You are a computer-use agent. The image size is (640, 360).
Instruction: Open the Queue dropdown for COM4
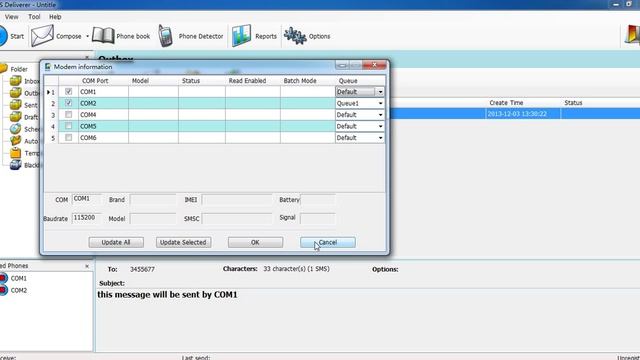pyautogui.click(x=380, y=115)
